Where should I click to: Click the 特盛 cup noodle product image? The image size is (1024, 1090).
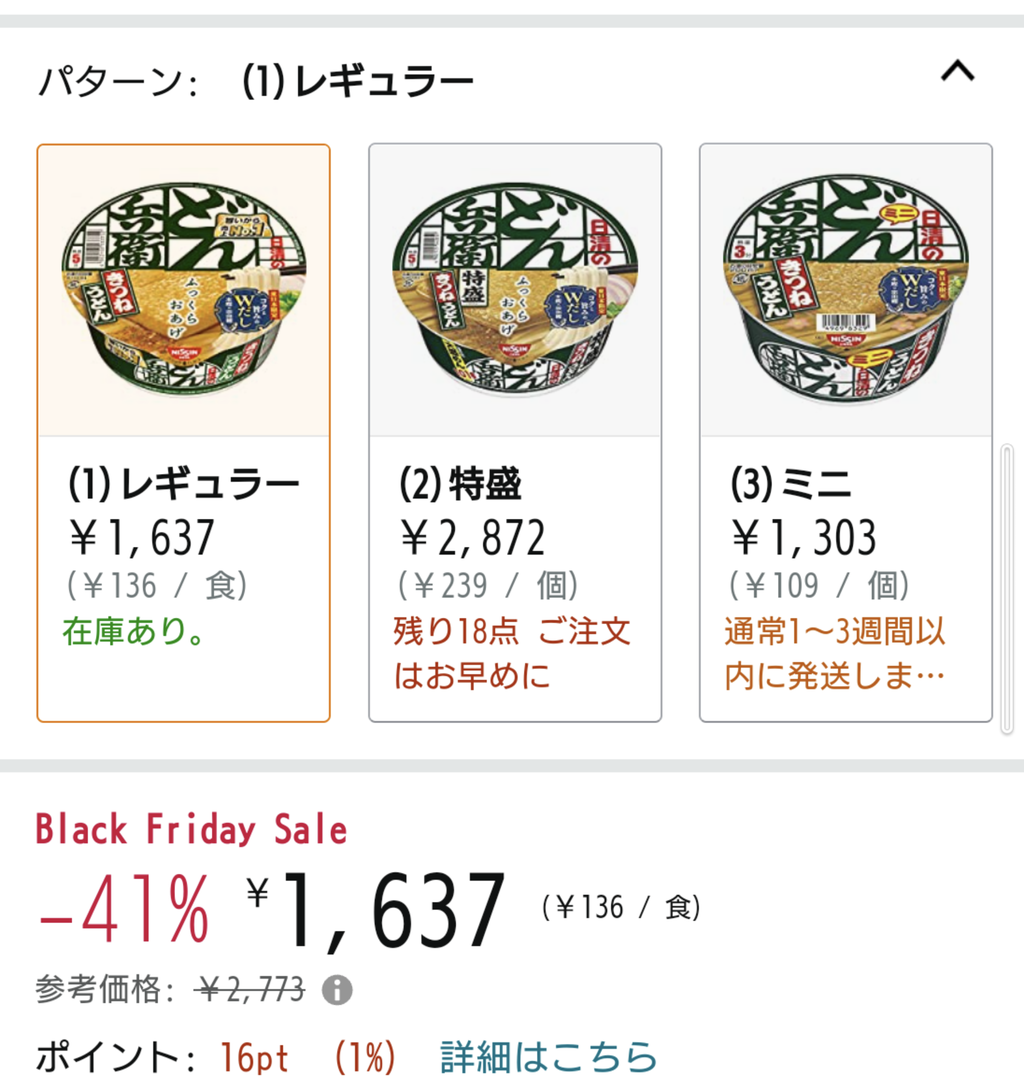point(515,291)
